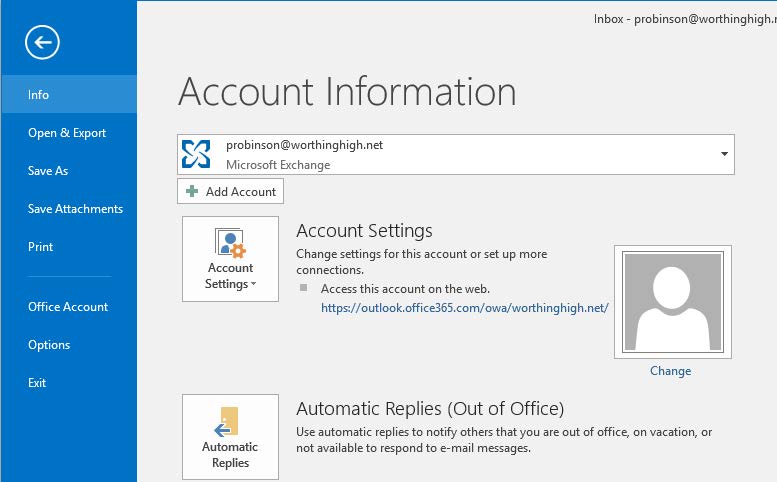Click the Change photo link
The width and height of the screenshot is (777, 482).
(x=670, y=371)
